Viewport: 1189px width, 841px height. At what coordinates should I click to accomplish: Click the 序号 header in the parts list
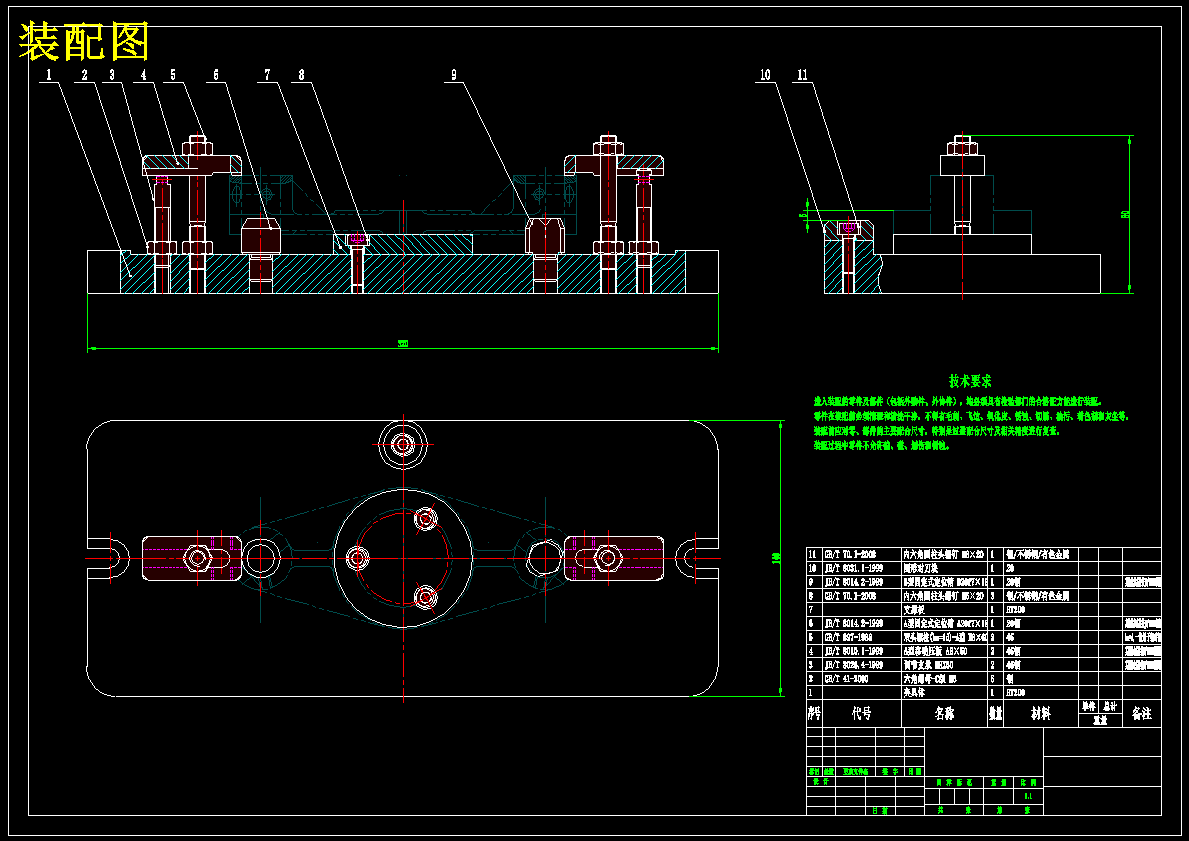tap(814, 714)
